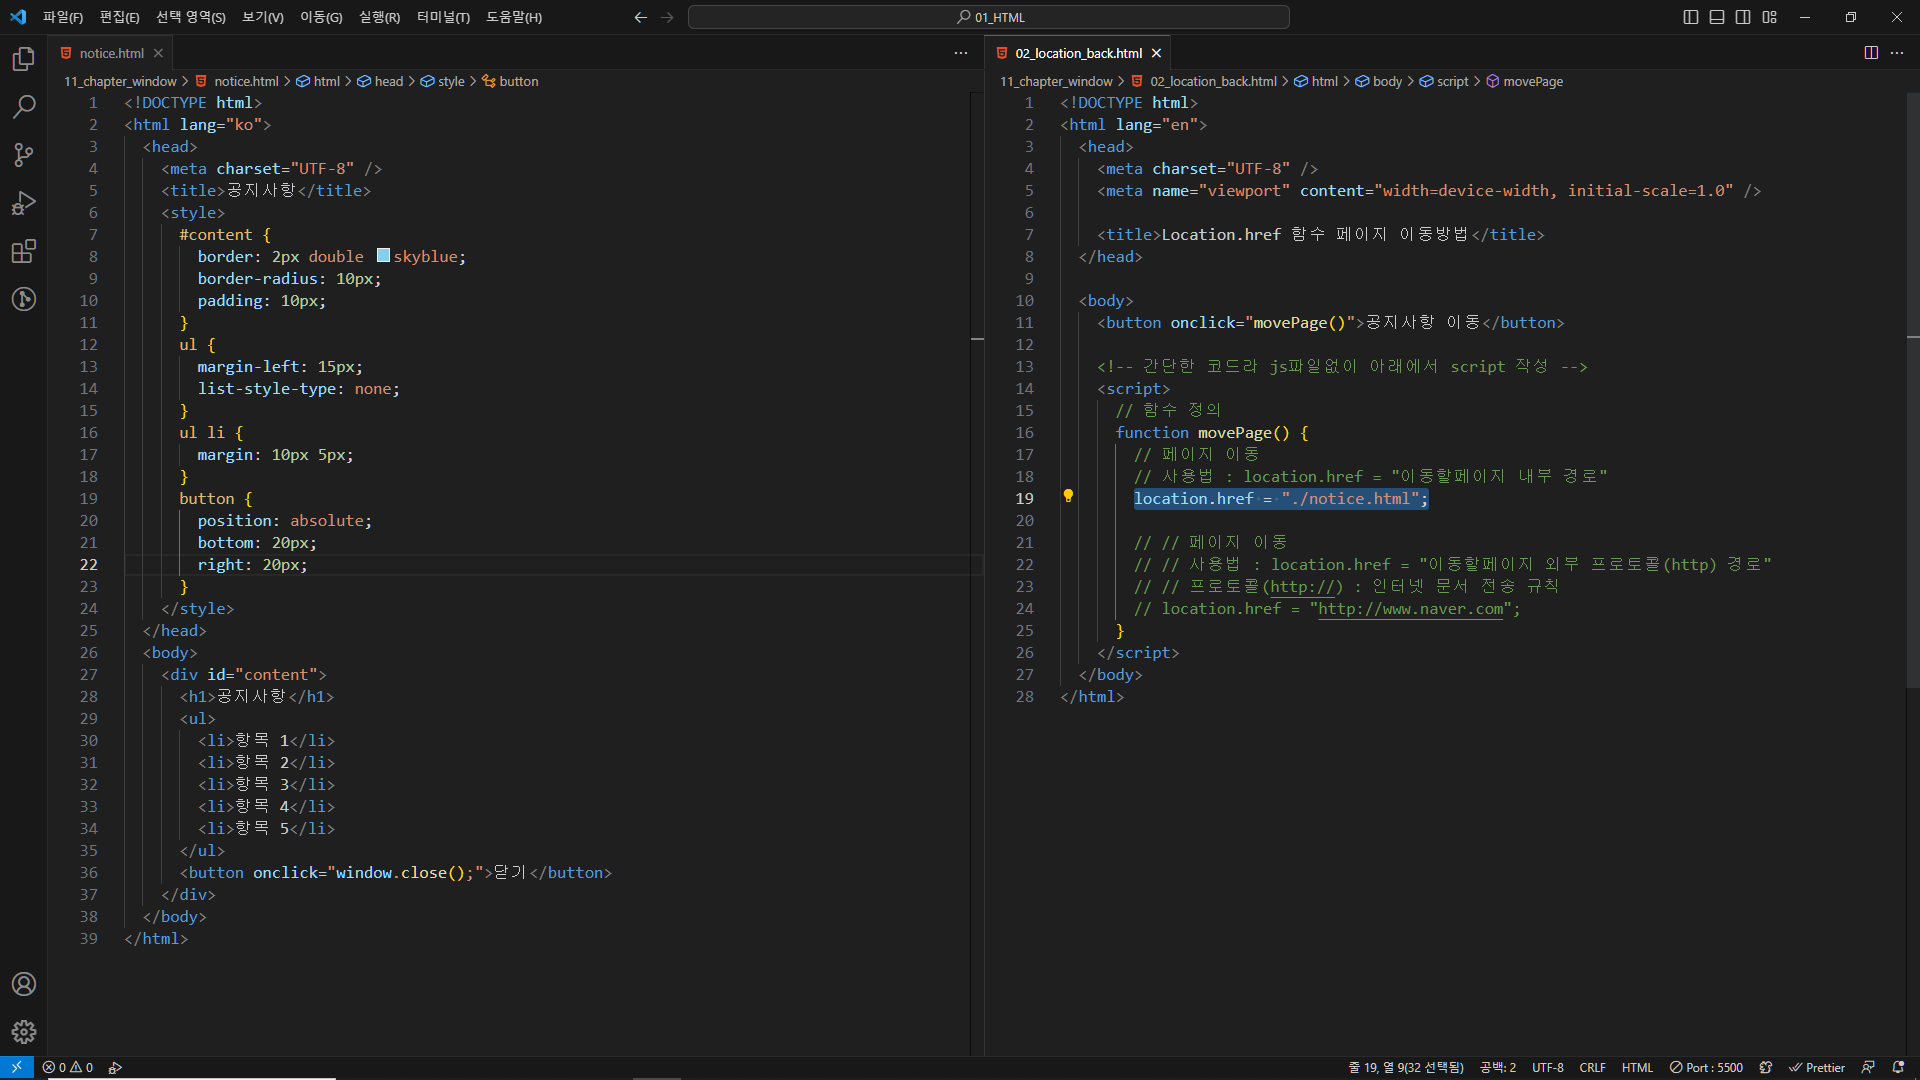1920x1080 pixels.
Task: Open left editor group's more actions menu
Action: pos(961,53)
